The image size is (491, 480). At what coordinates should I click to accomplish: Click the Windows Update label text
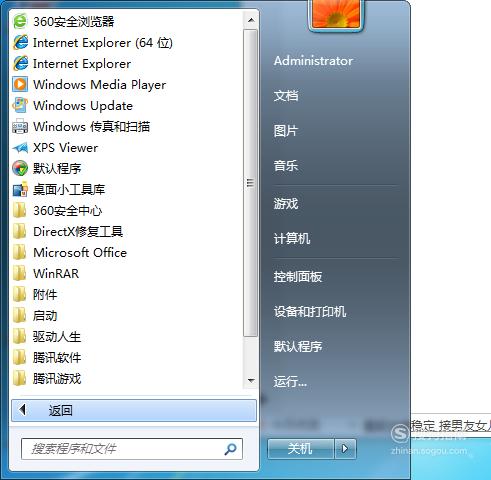(83, 106)
